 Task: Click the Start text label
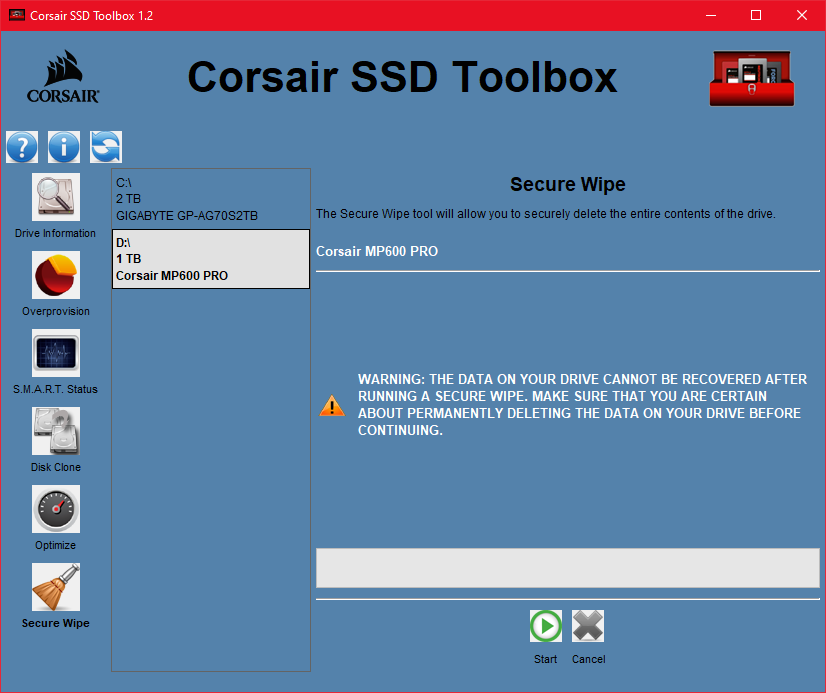point(545,659)
